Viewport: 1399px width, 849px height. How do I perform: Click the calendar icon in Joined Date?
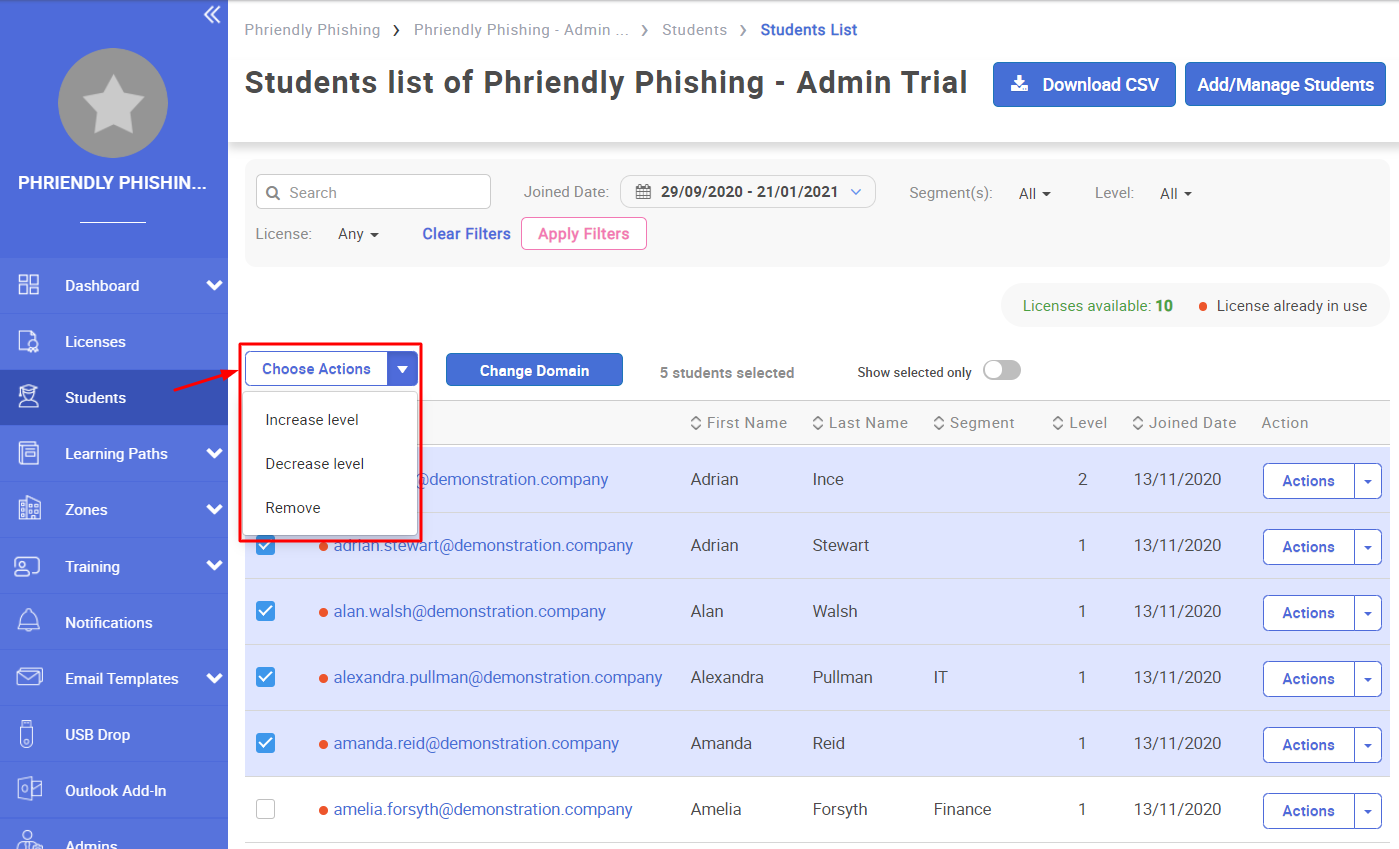tap(644, 192)
